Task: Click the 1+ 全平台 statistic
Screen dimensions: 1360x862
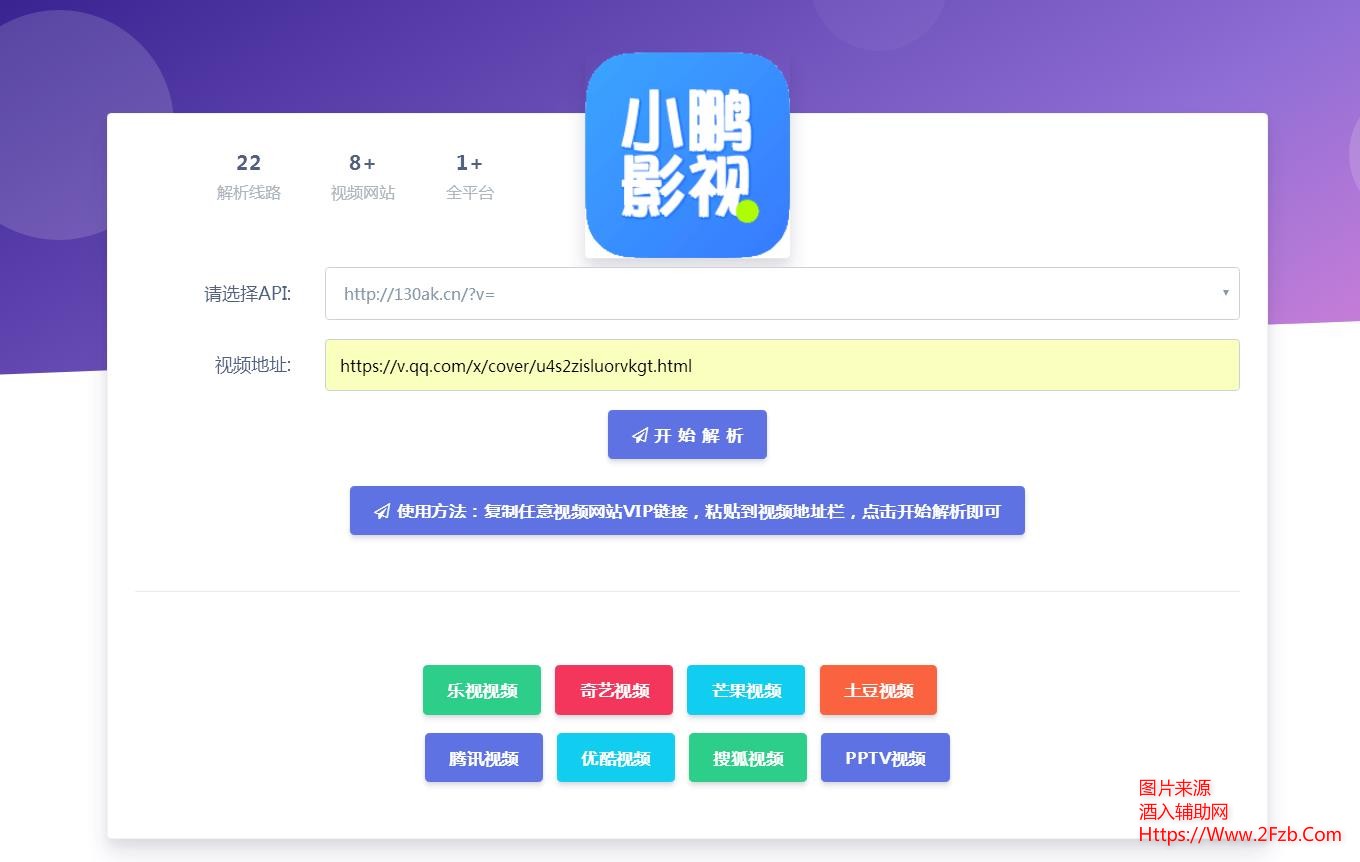Action: coord(469,176)
